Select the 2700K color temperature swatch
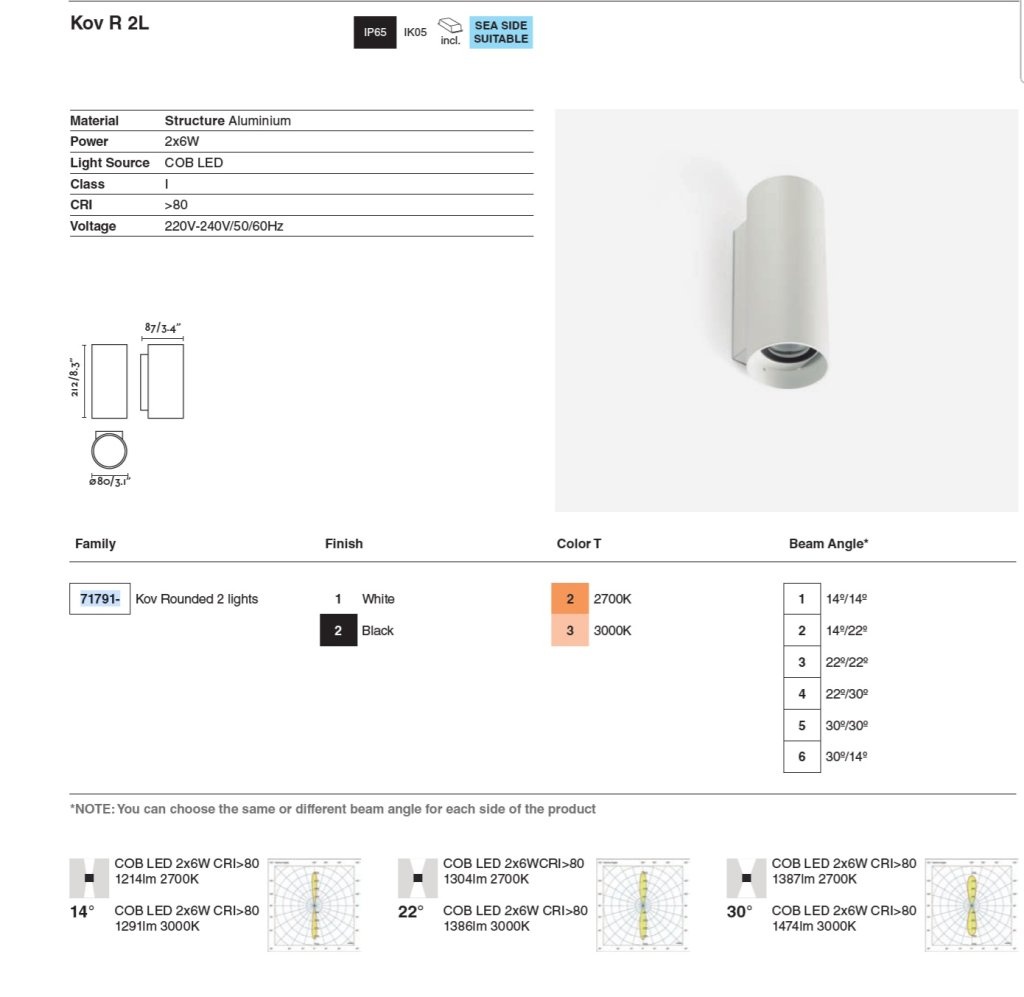The width and height of the screenshot is (1024, 997). (x=569, y=599)
